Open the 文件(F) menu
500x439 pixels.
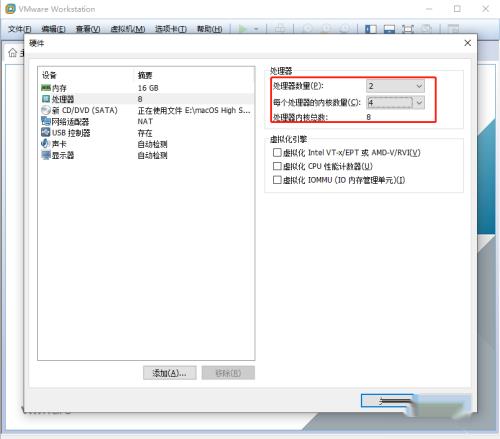click(19, 29)
